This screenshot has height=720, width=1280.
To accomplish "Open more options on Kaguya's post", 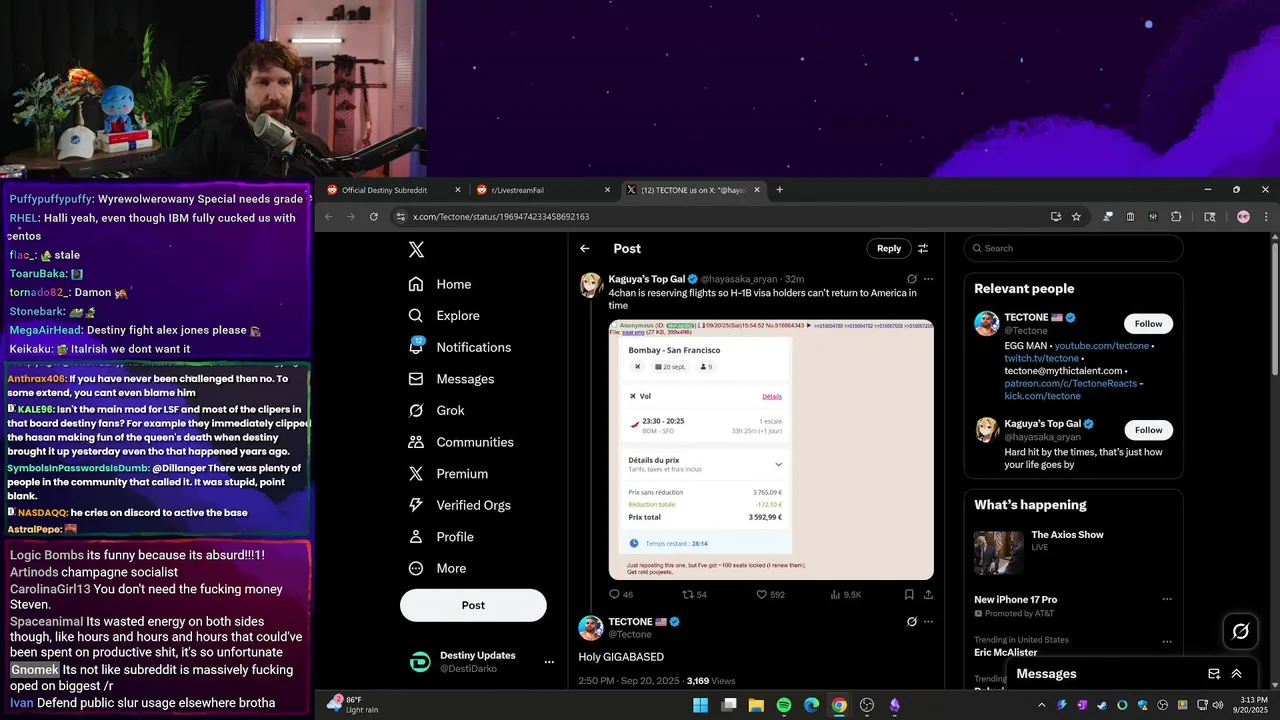I will click(x=928, y=279).
